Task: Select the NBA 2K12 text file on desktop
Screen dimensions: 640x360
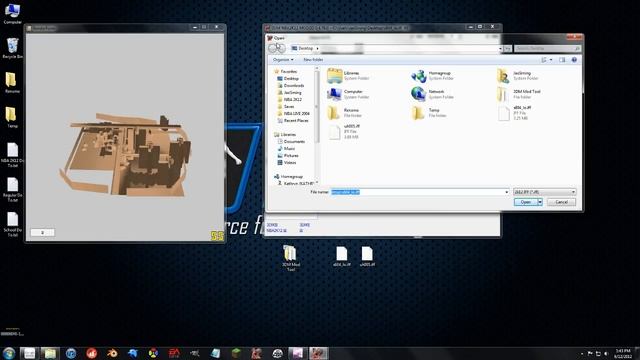Action: (x=12, y=155)
